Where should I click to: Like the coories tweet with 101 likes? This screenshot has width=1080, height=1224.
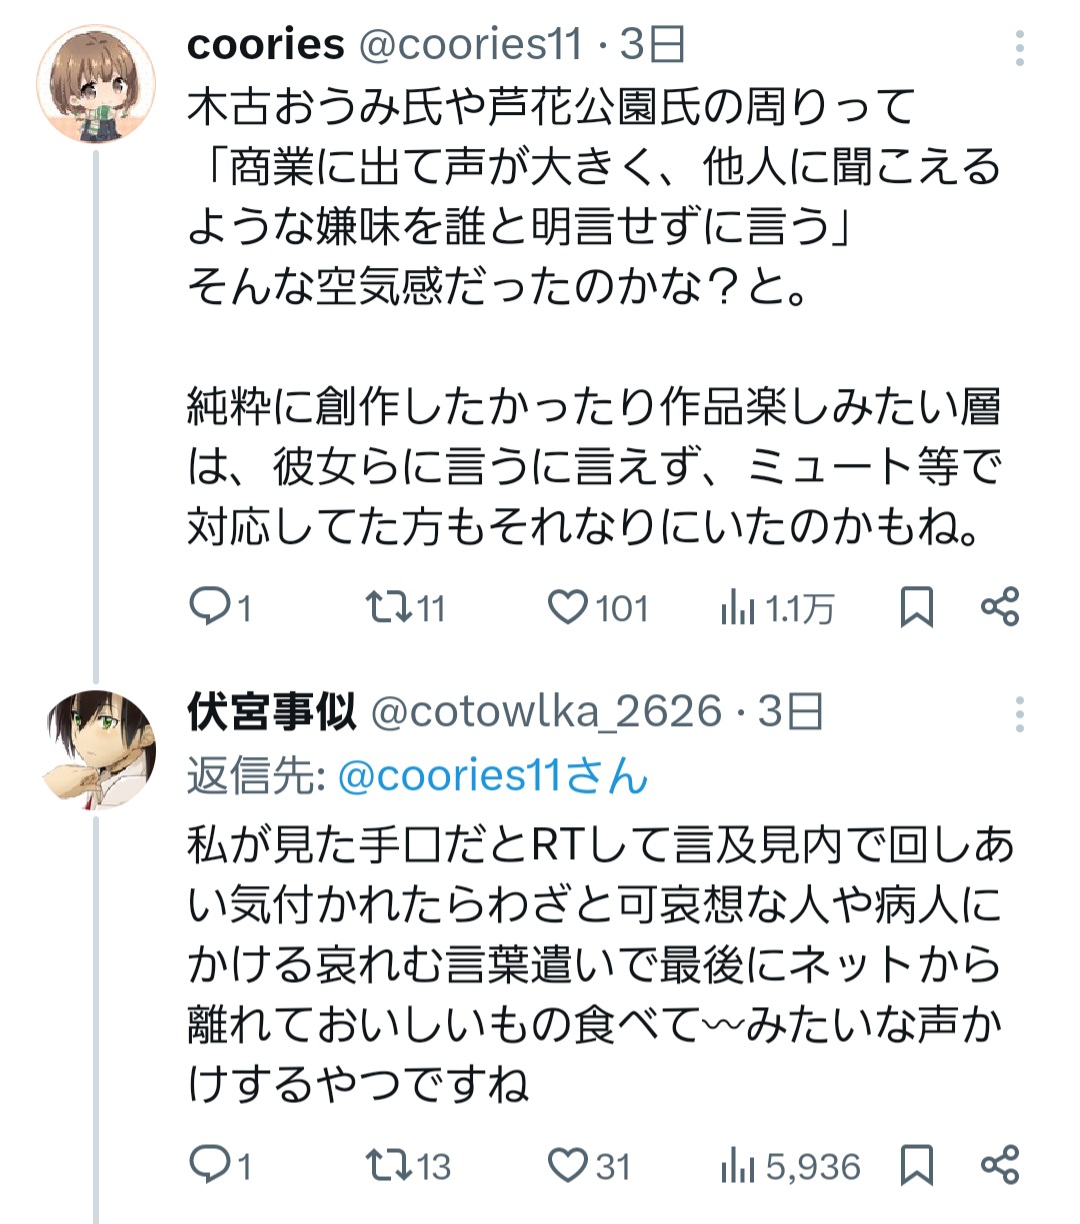tap(568, 607)
